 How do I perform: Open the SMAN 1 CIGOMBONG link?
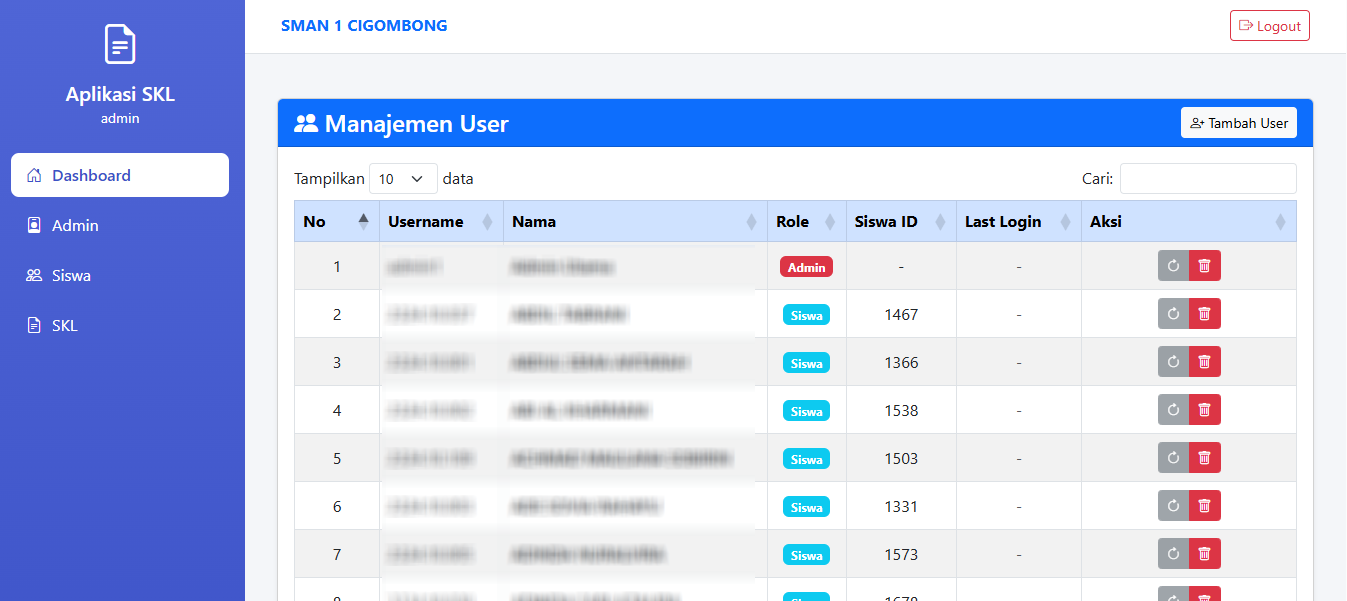click(364, 26)
